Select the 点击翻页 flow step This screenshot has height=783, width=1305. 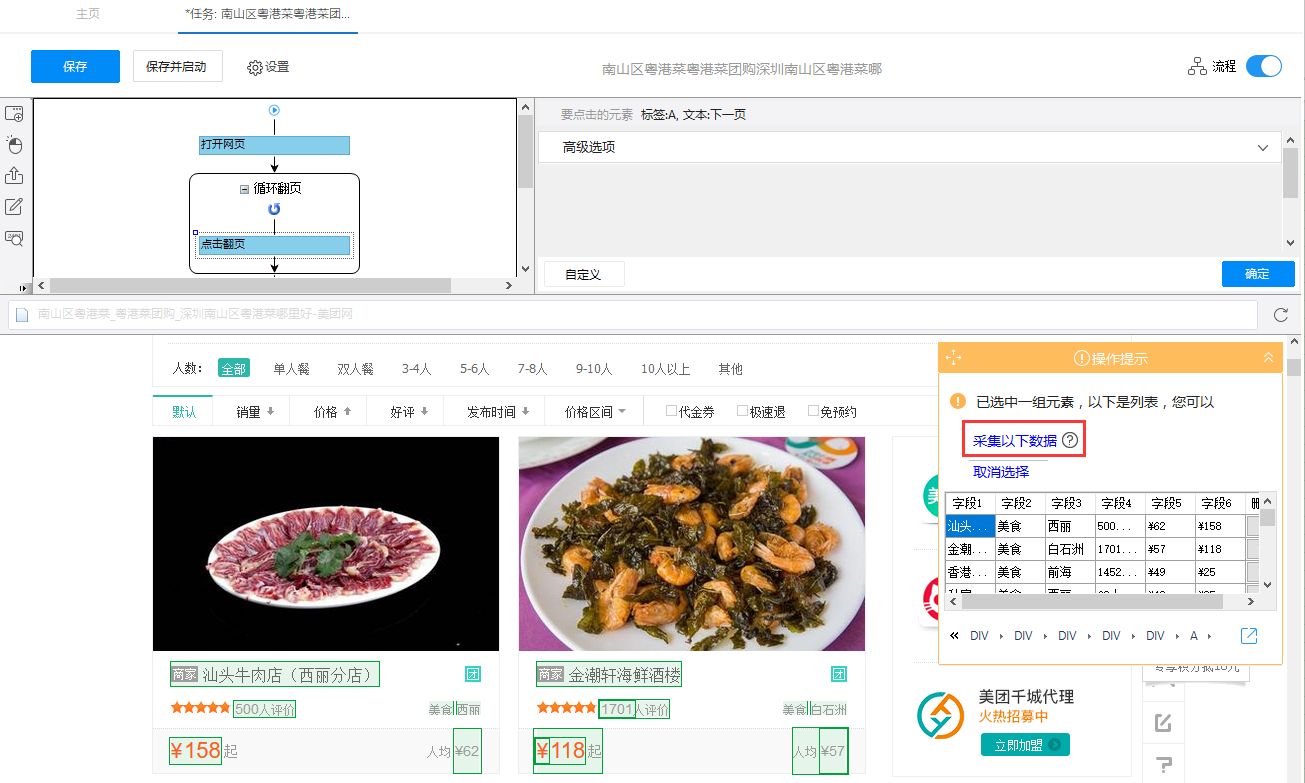pyautogui.click(x=274, y=245)
